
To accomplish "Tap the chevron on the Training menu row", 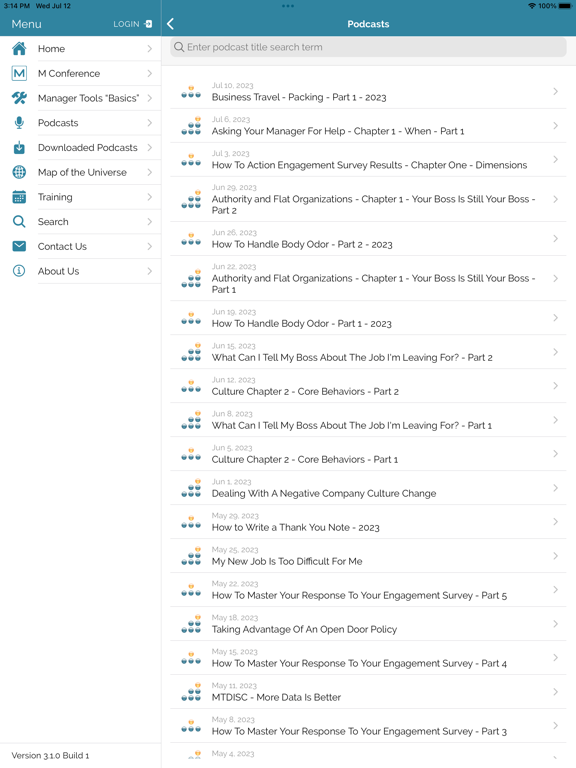I will (x=149, y=197).
